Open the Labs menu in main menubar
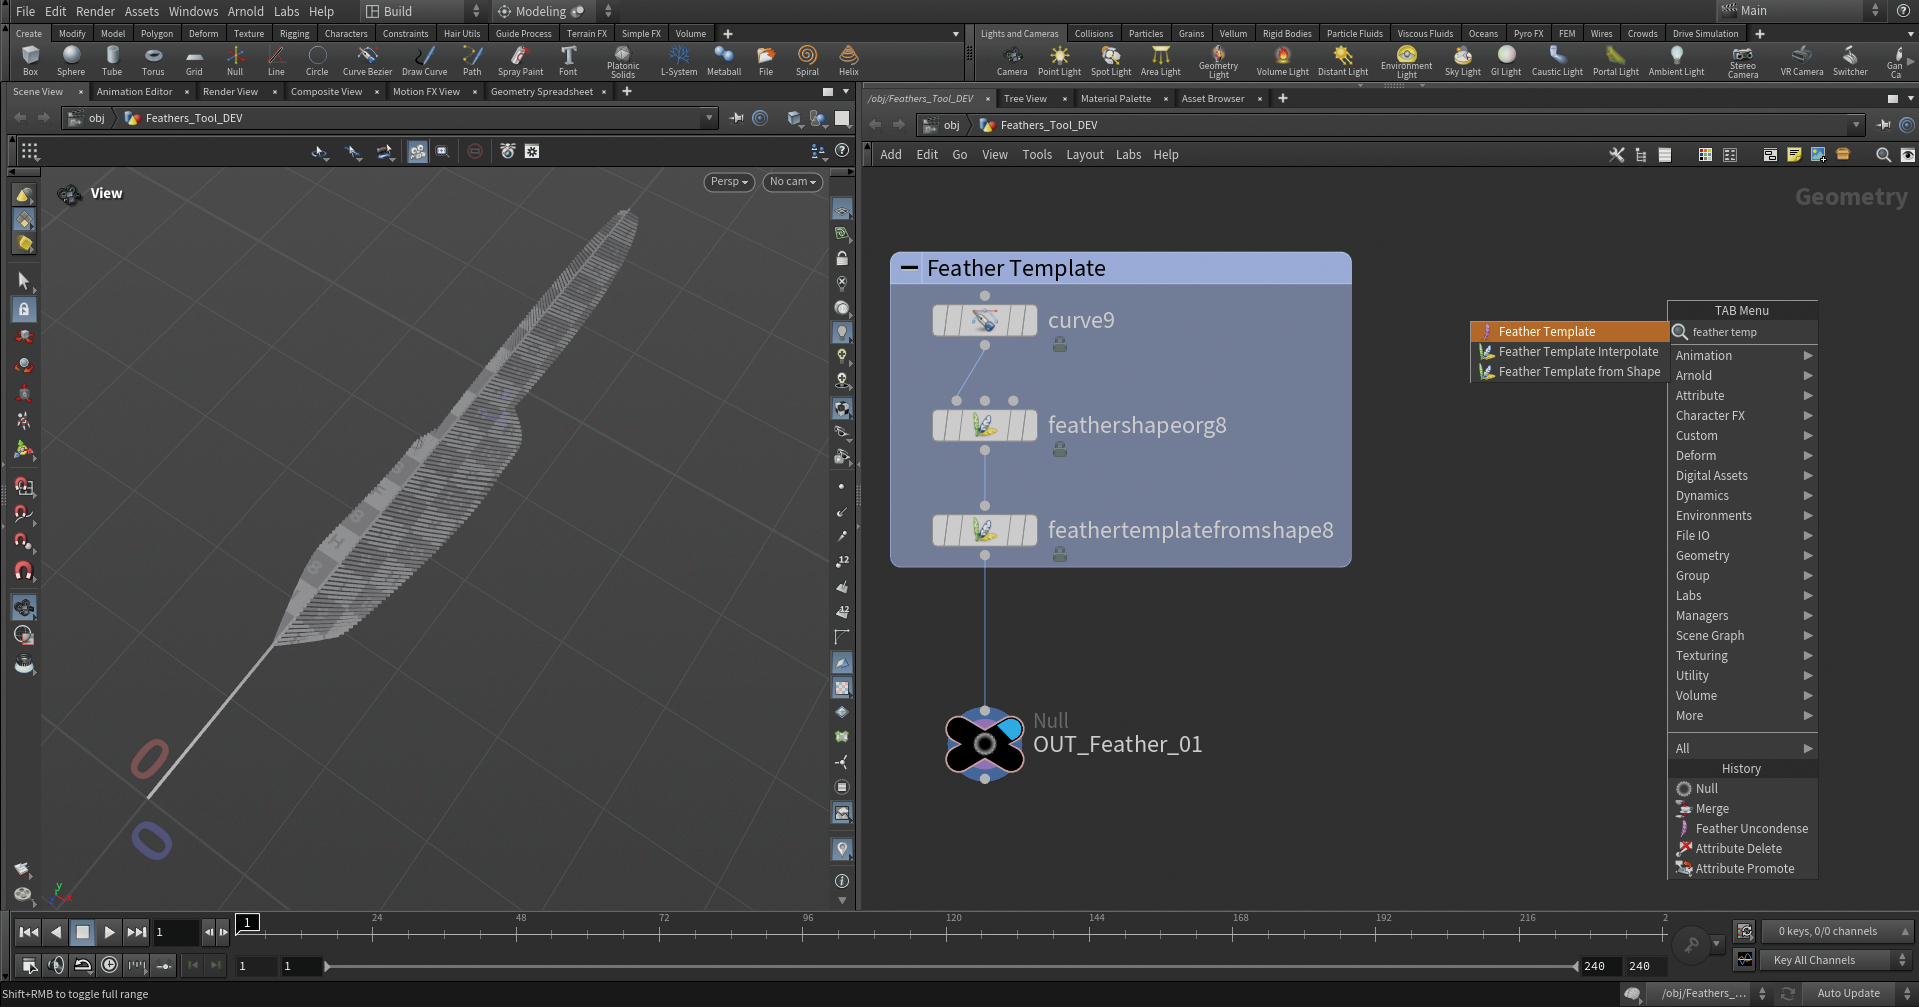Image resolution: width=1919 pixels, height=1007 pixels. tap(287, 11)
